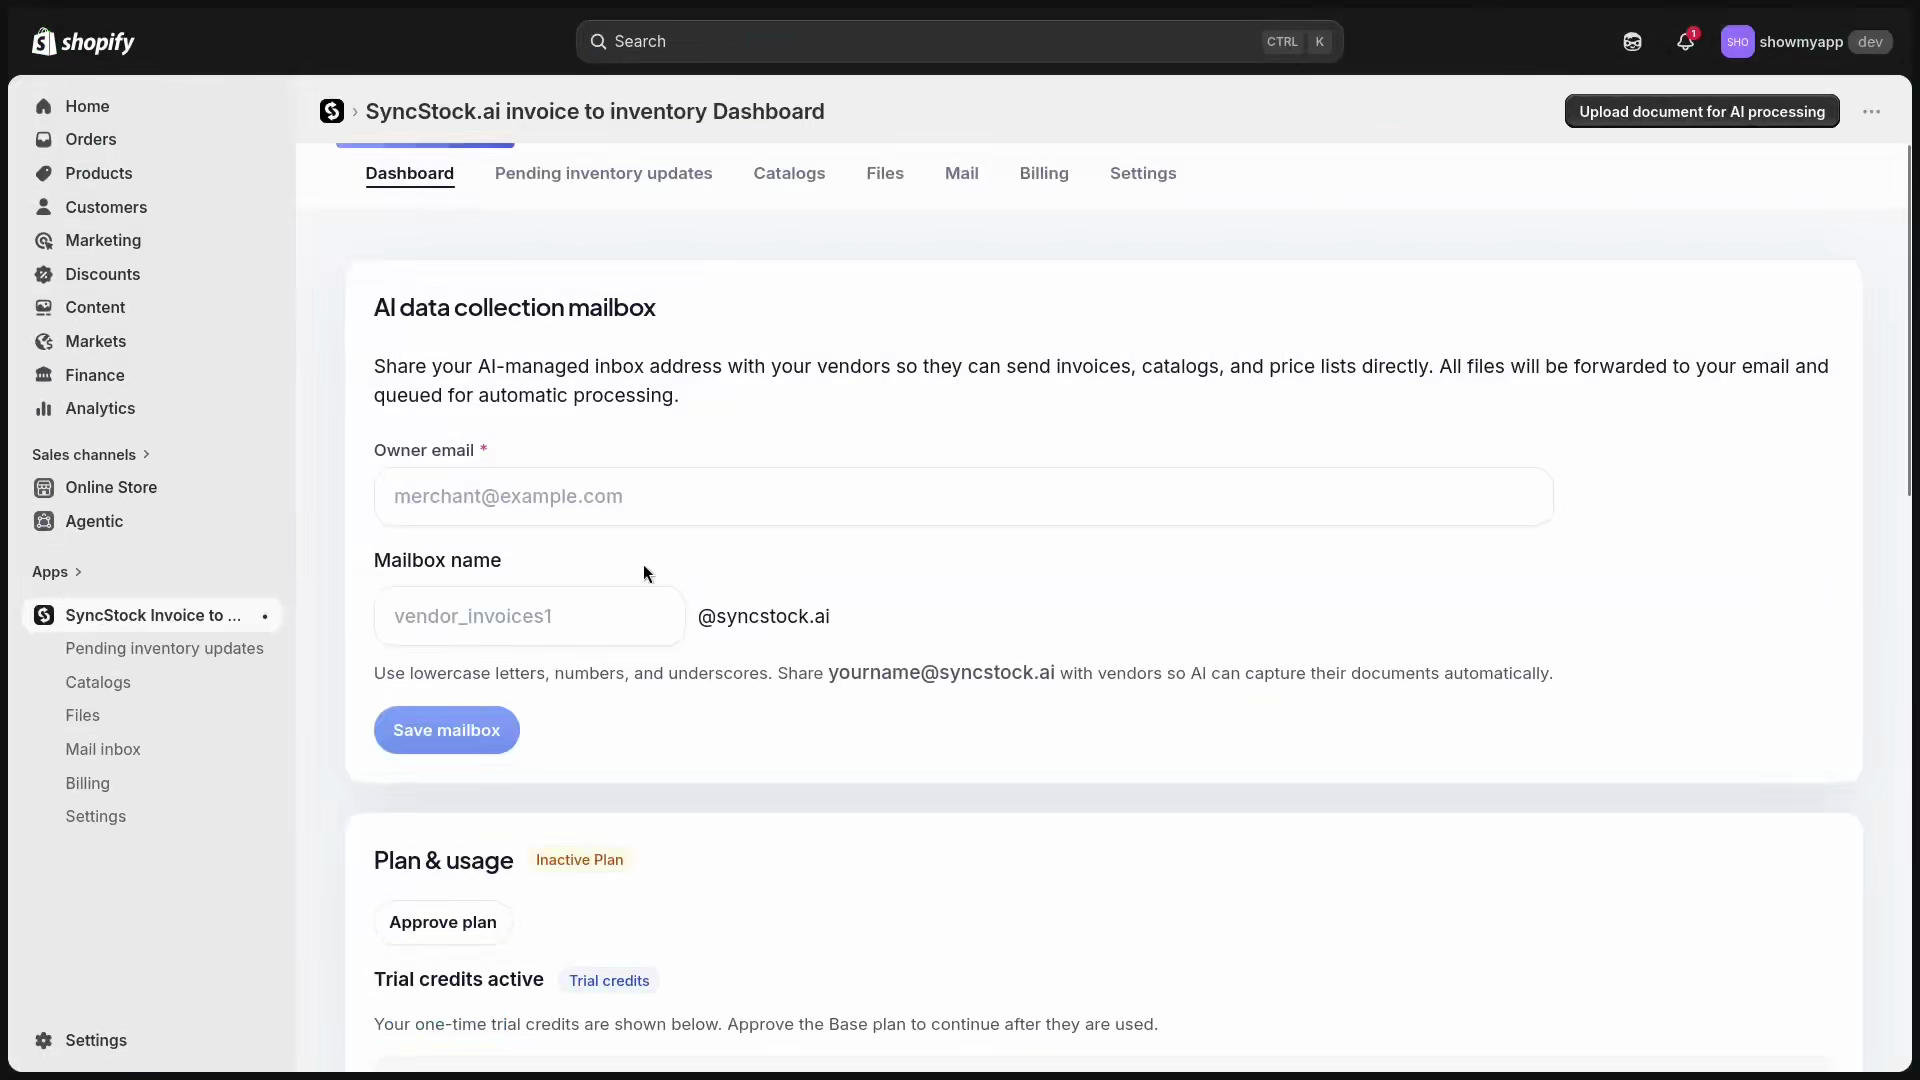Viewport: 1920px width, 1080px height.
Task: Open Billing in the sidebar submenu
Action: 87,783
